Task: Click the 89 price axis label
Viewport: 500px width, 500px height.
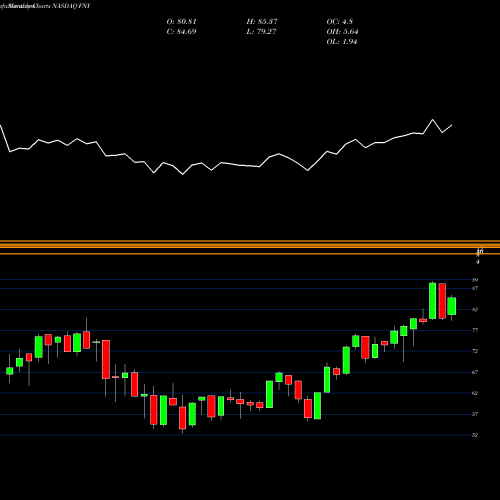Action: (475, 280)
